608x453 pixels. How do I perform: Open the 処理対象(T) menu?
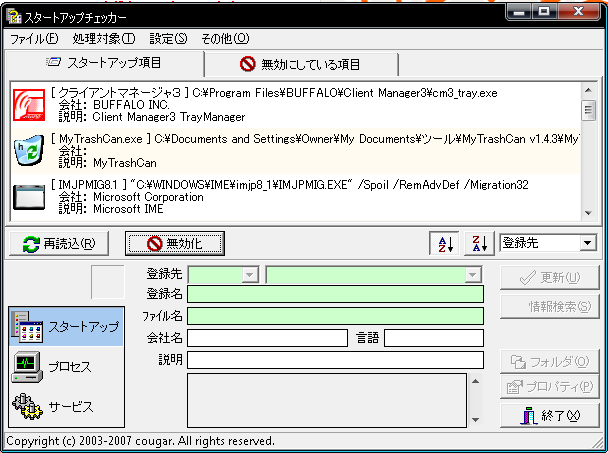[104, 38]
